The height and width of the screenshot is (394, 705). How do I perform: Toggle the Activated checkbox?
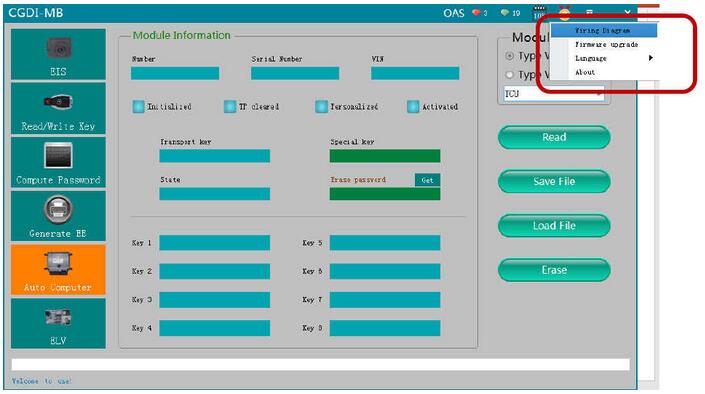(413, 107)
